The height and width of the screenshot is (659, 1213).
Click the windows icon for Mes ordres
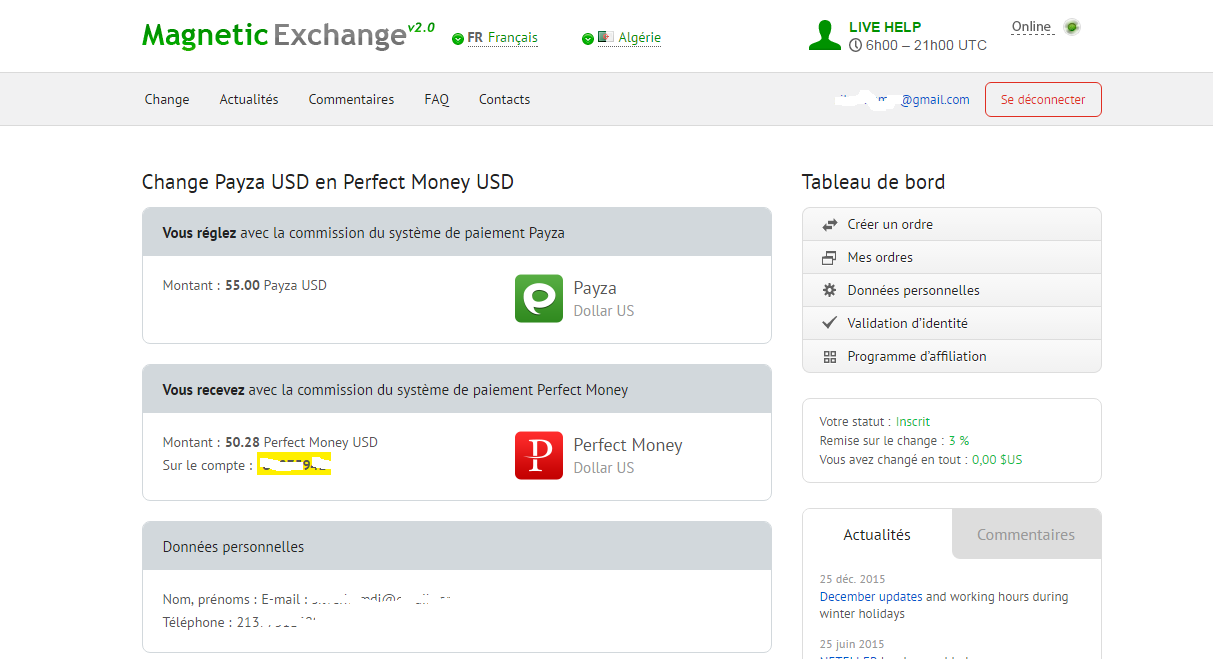coord(829,257)
